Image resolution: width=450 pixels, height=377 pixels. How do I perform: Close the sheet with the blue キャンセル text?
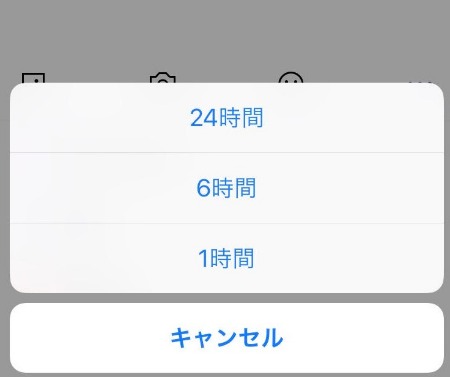point(227,338)
